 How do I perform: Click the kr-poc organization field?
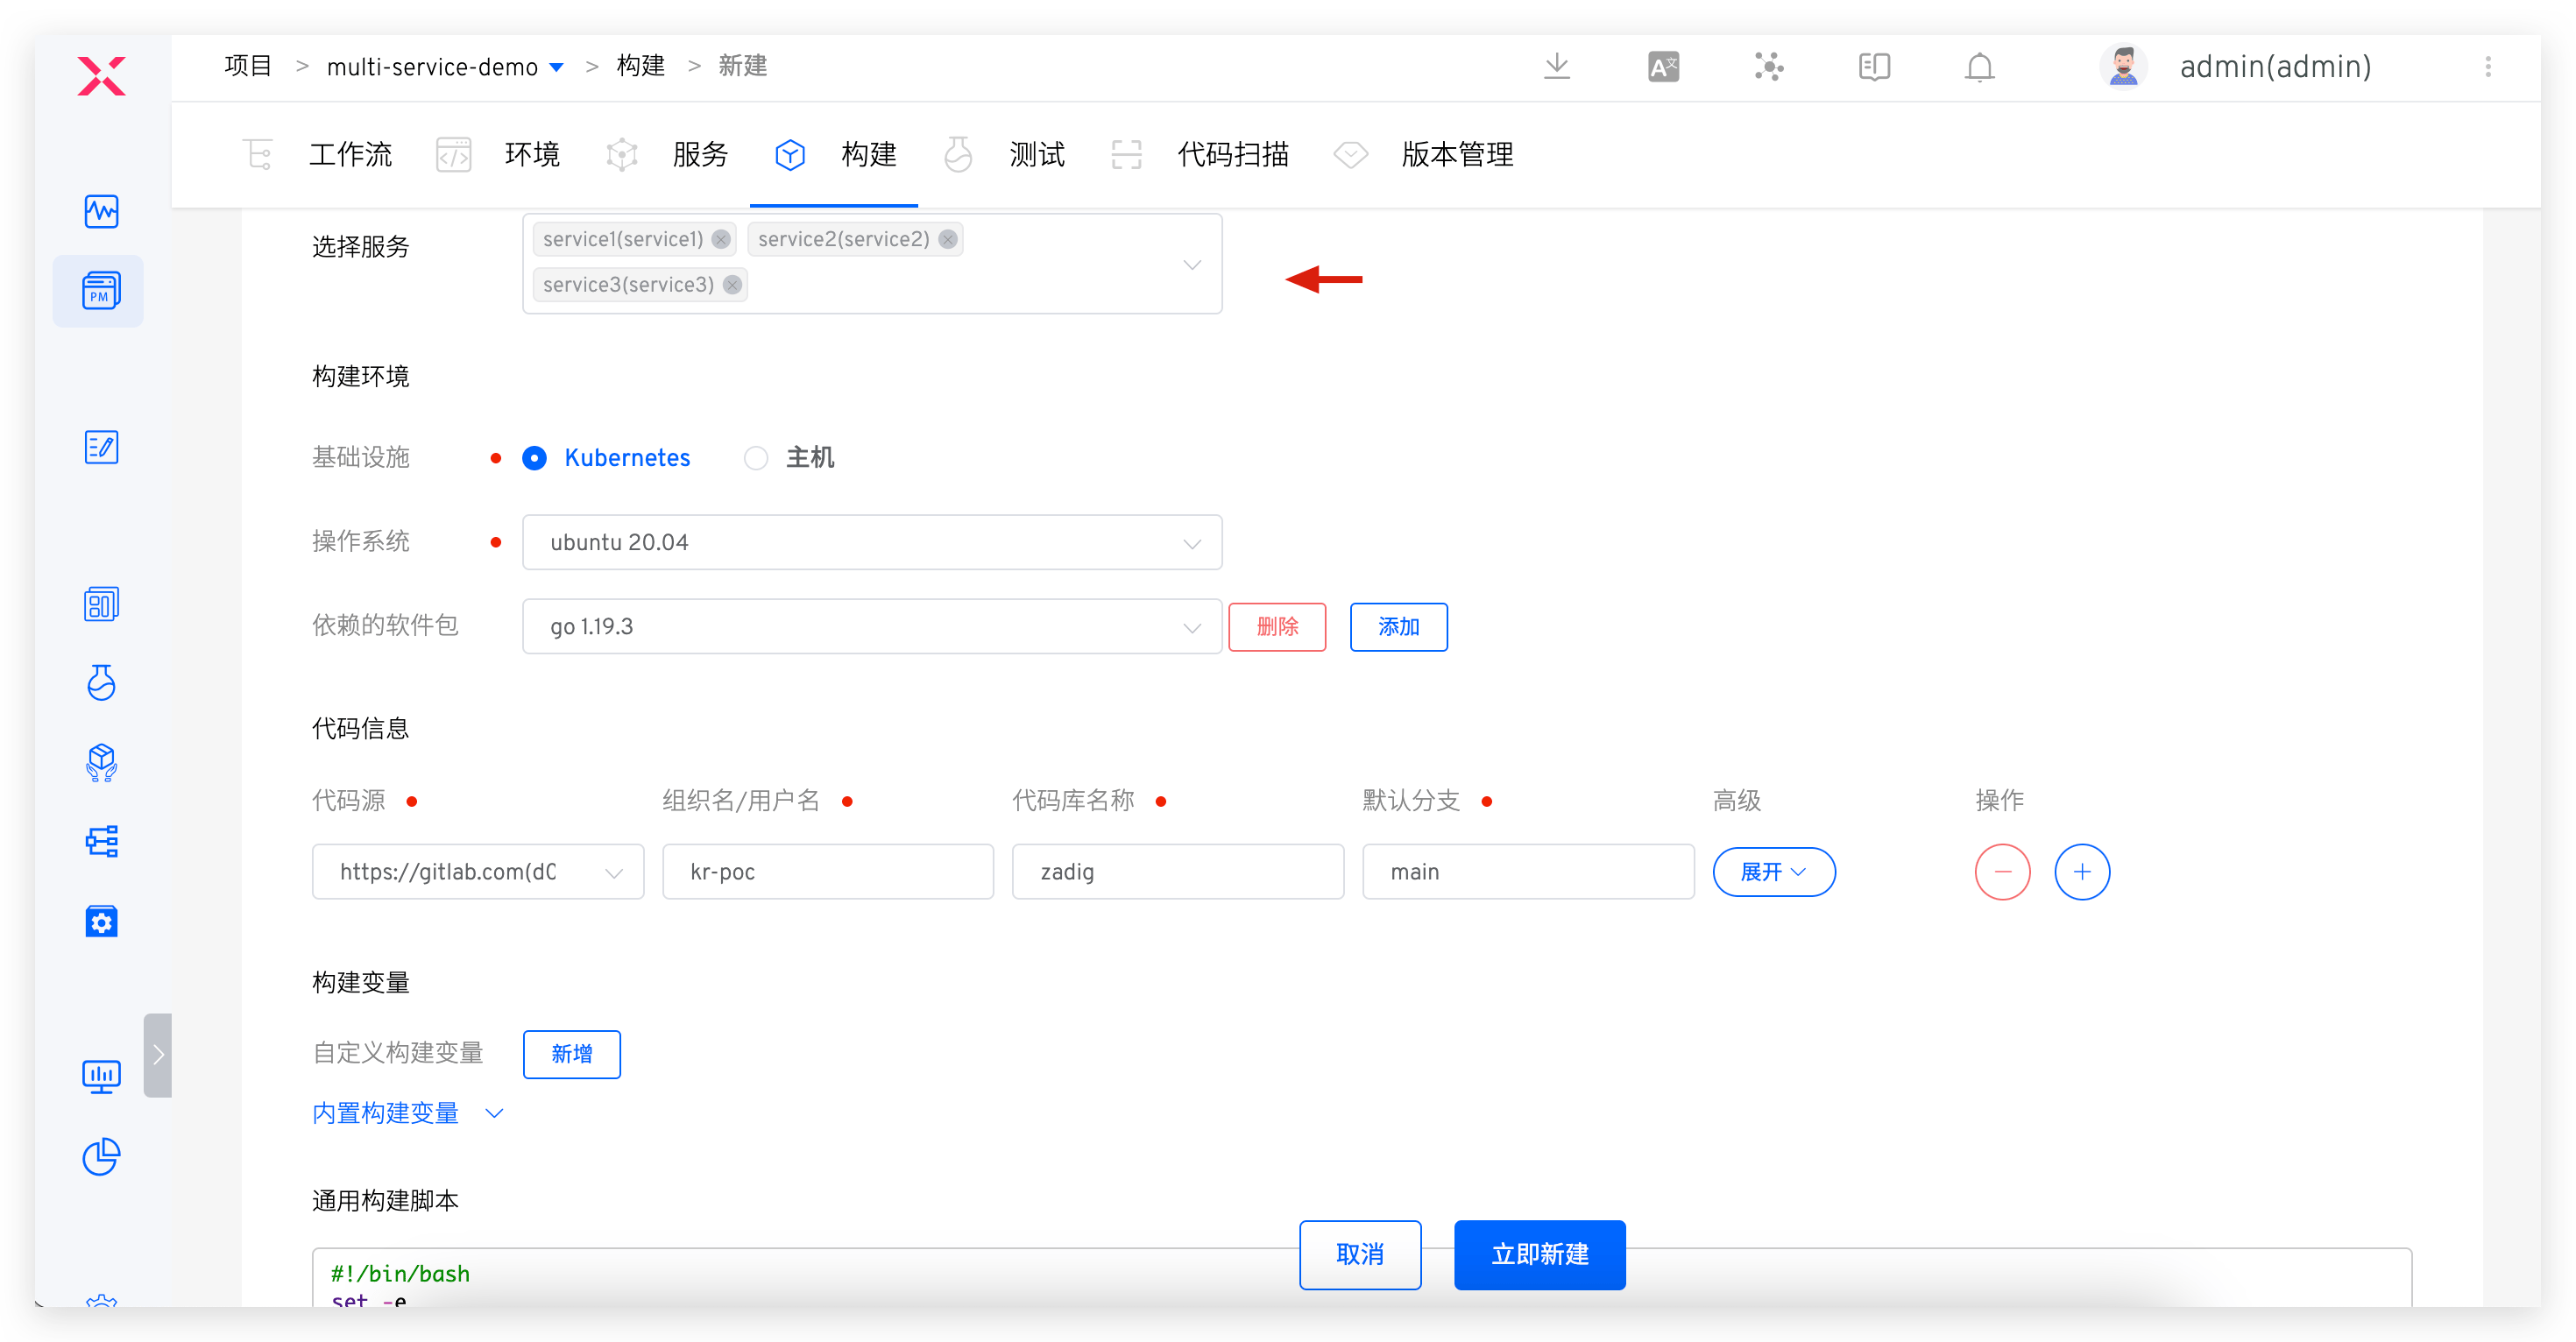pos(827,872)
